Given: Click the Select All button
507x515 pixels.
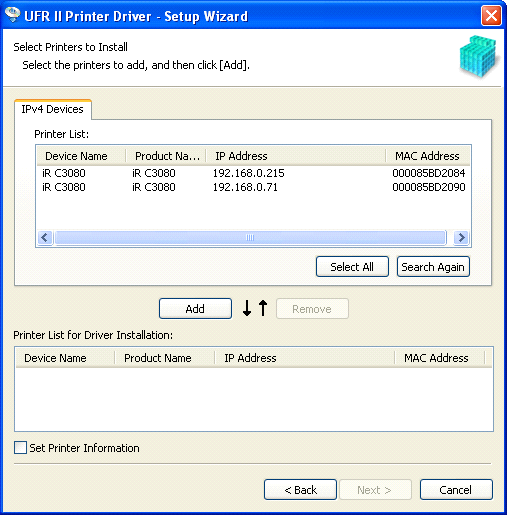Looking at the screenshot, I should click(x=352, y=267).
